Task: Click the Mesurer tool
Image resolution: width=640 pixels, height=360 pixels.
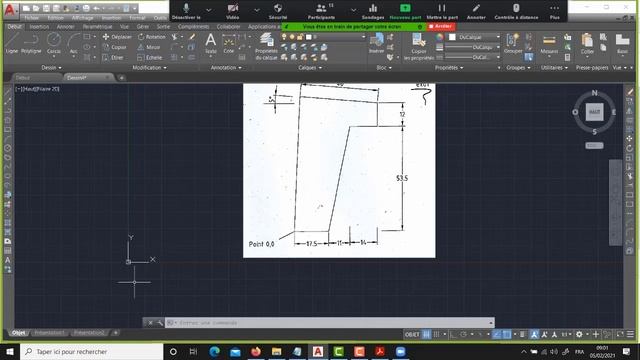Action: pos(549,44)
